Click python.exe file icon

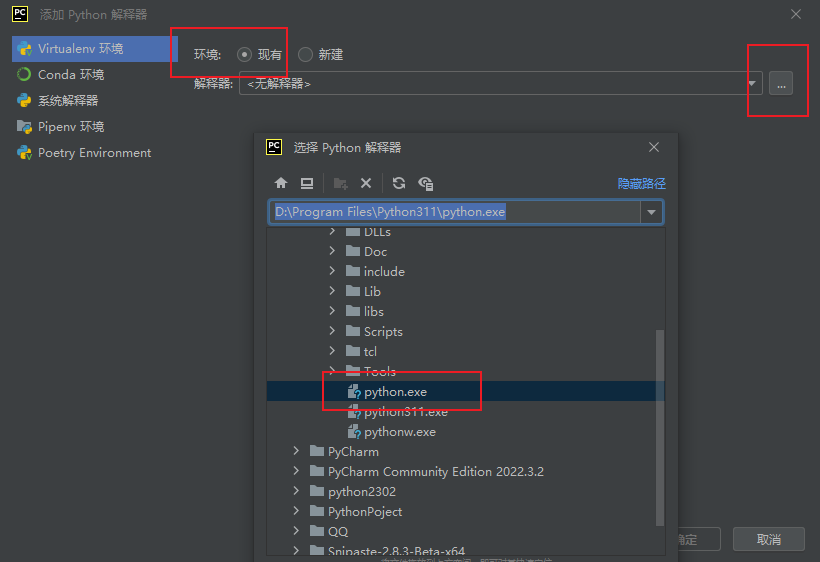tap(354, 392)
